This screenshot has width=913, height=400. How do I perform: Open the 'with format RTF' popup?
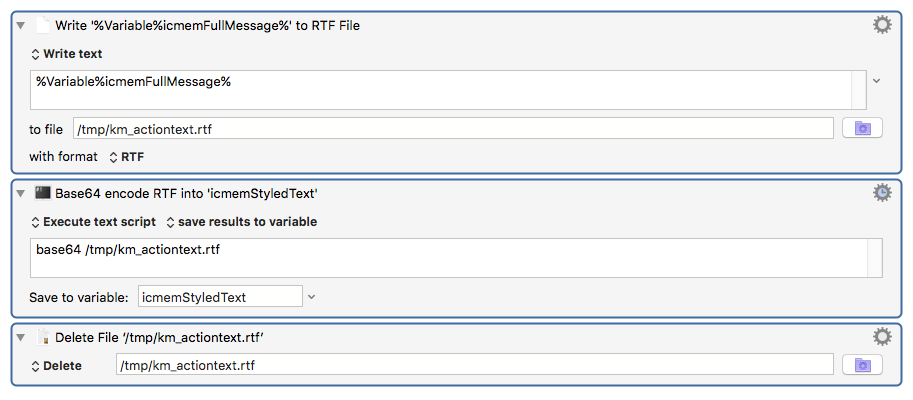coord(126,157)
